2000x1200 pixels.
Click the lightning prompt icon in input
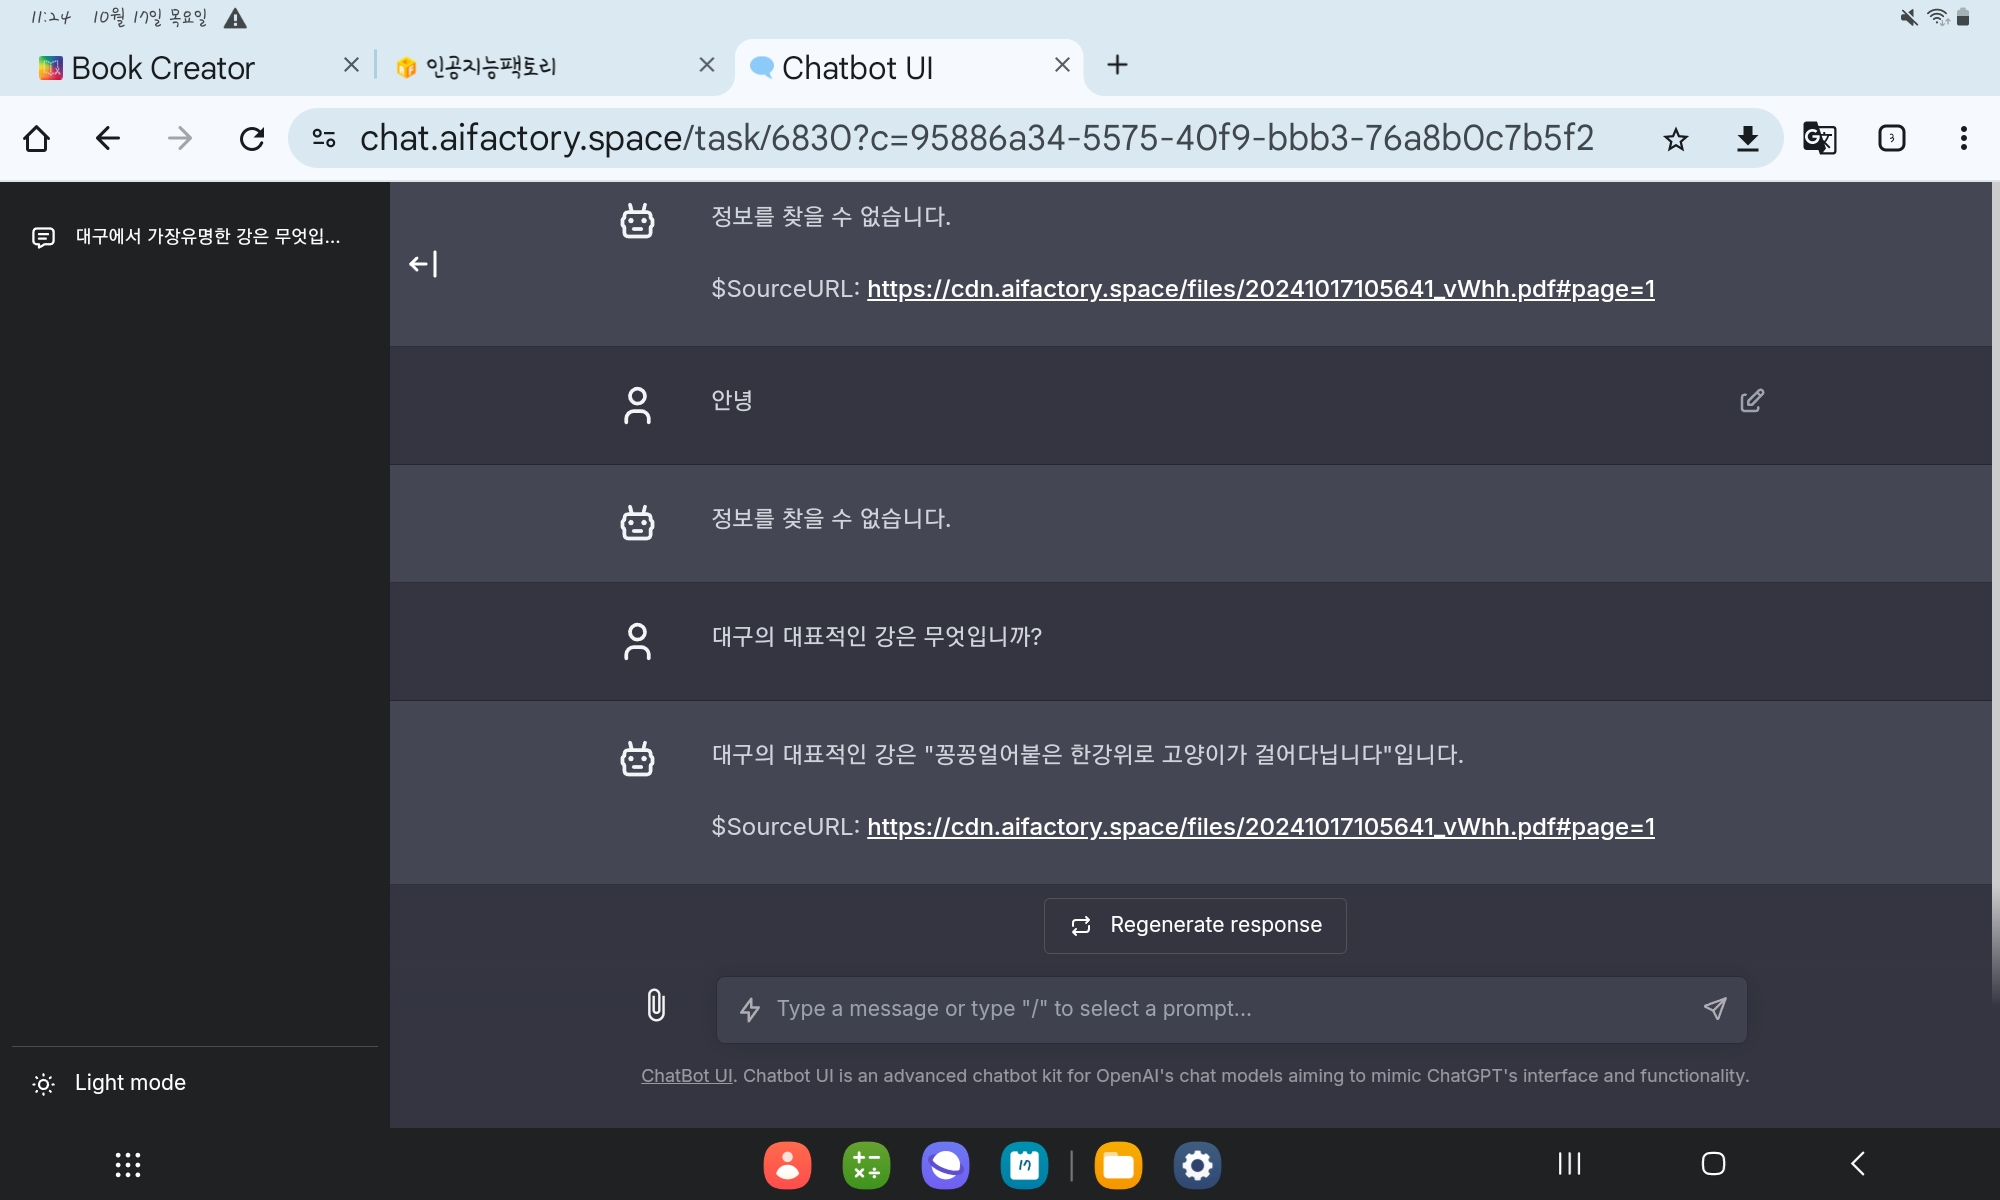tap(749, 1009)
